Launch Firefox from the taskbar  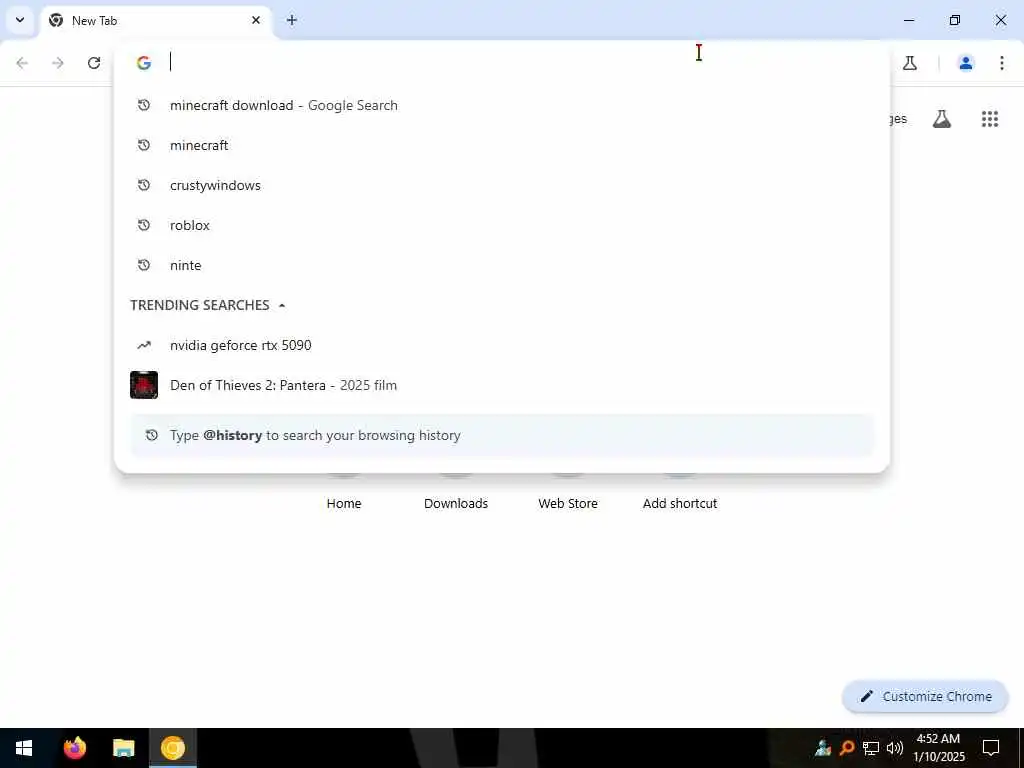74,748
